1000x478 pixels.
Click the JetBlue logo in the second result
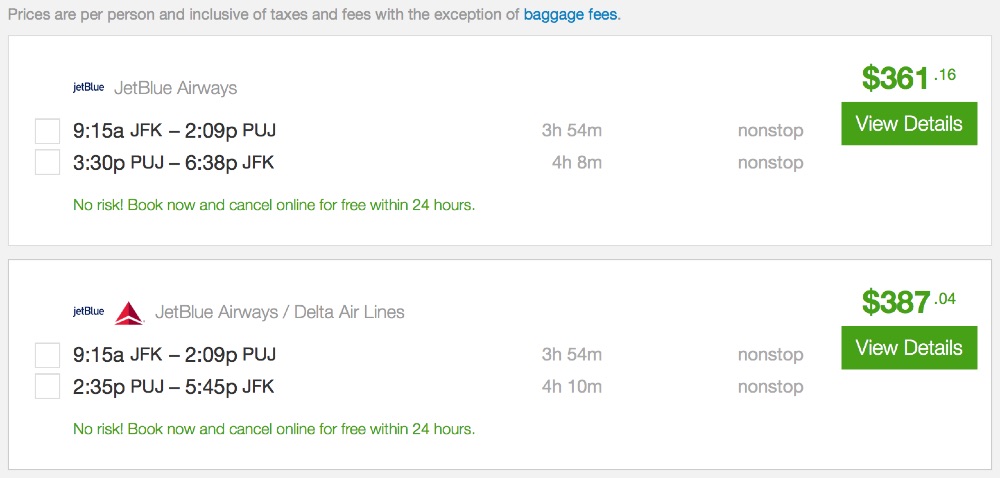click(x=88, y=312)
